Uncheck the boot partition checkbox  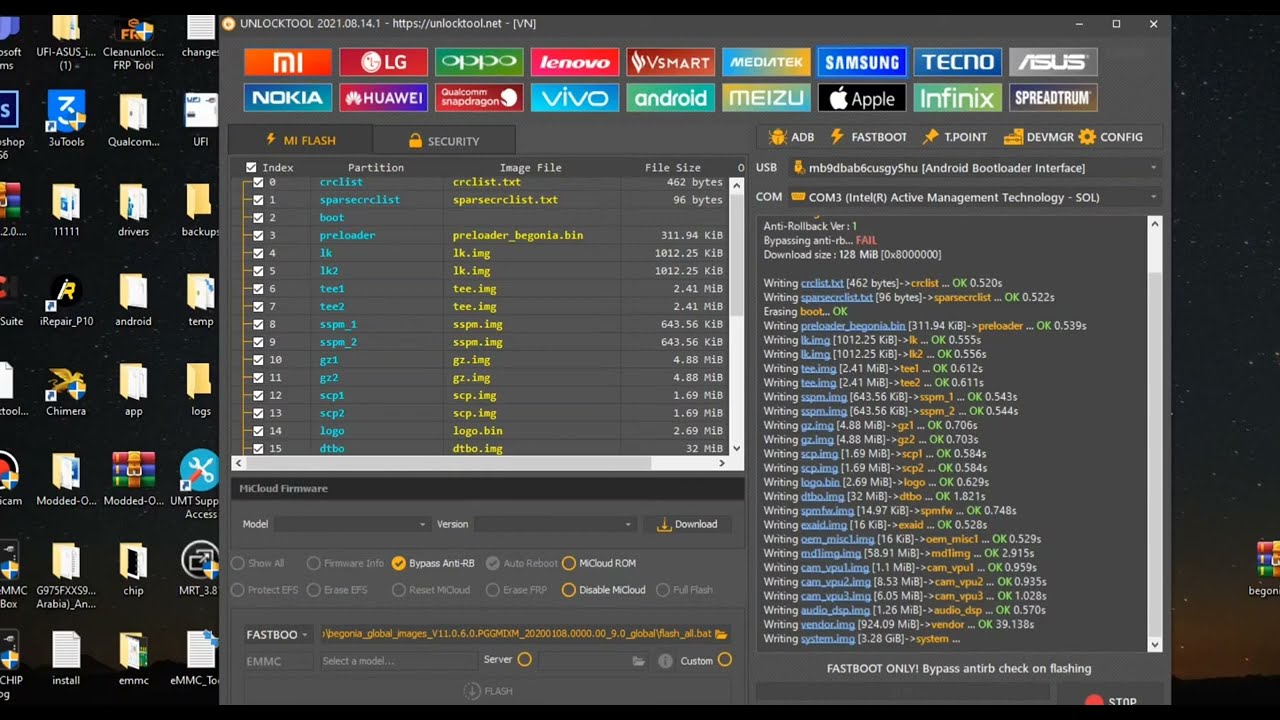tap(258, 217)
